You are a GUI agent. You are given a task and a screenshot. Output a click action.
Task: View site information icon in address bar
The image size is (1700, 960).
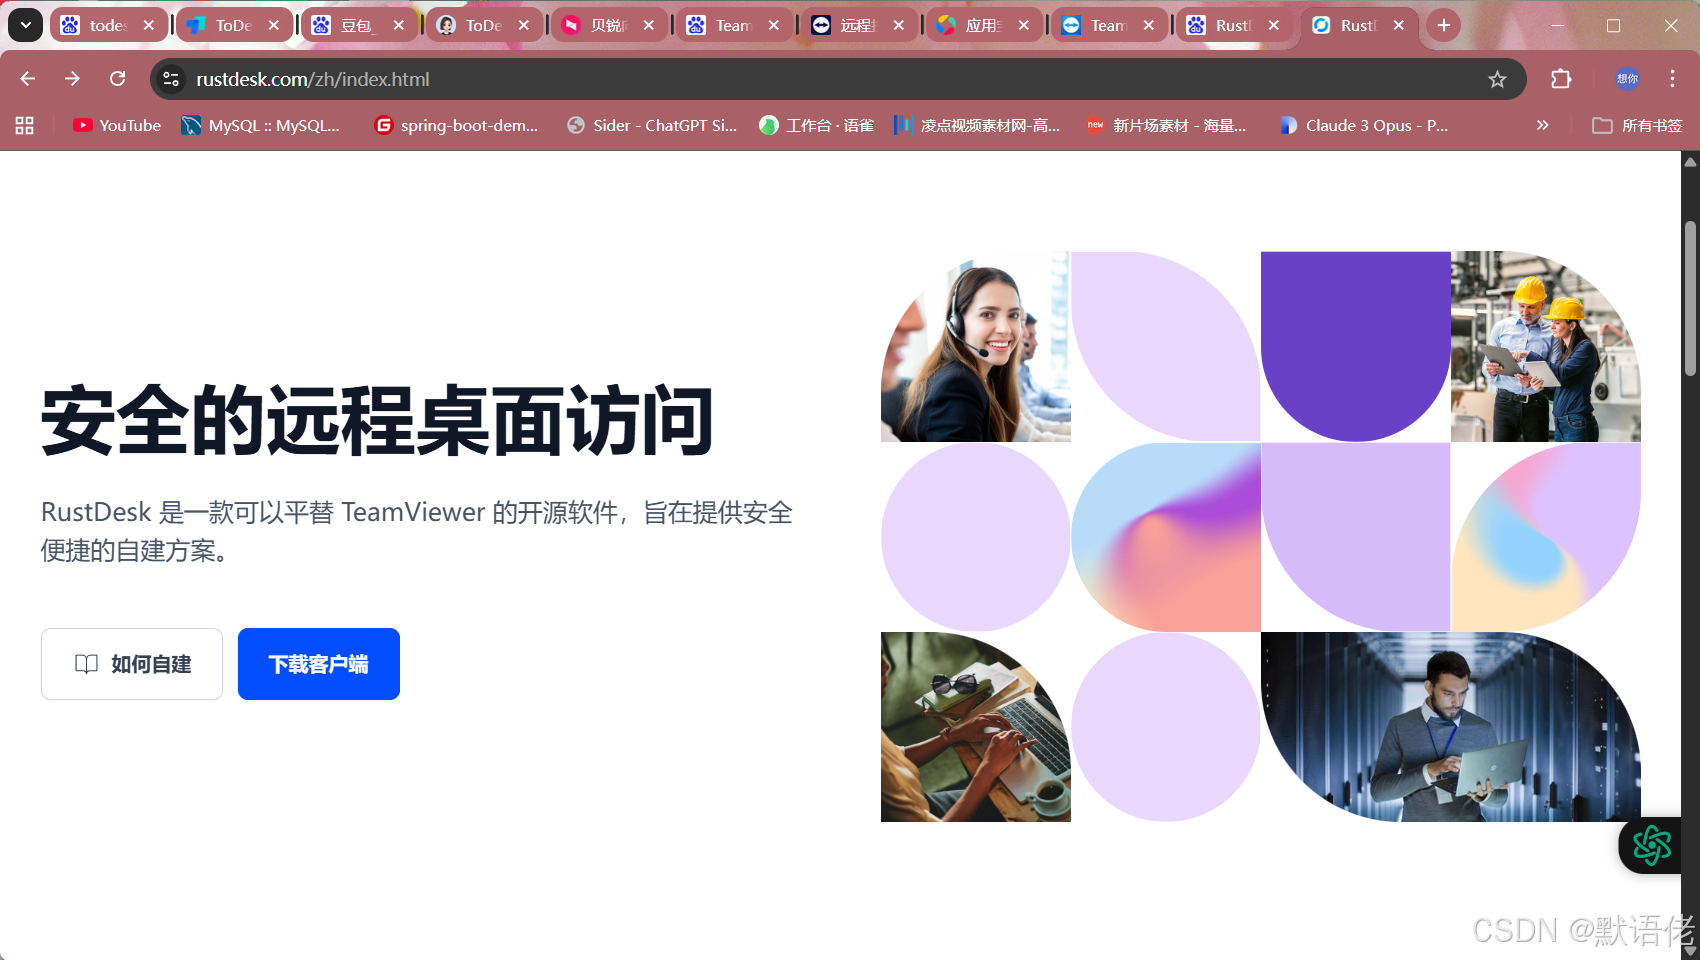tap(171, 79)
